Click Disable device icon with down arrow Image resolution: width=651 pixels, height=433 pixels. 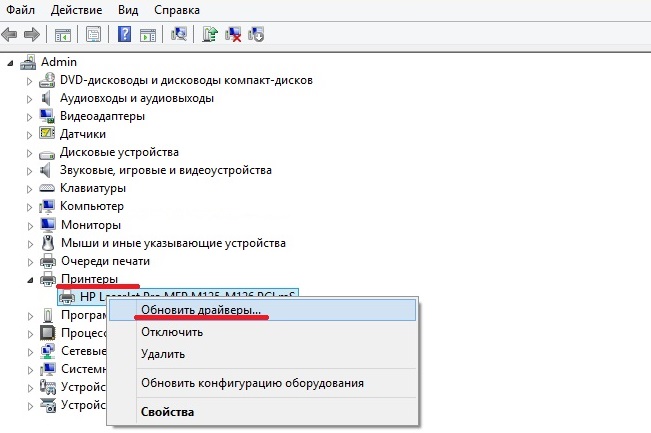pos(256,34)
